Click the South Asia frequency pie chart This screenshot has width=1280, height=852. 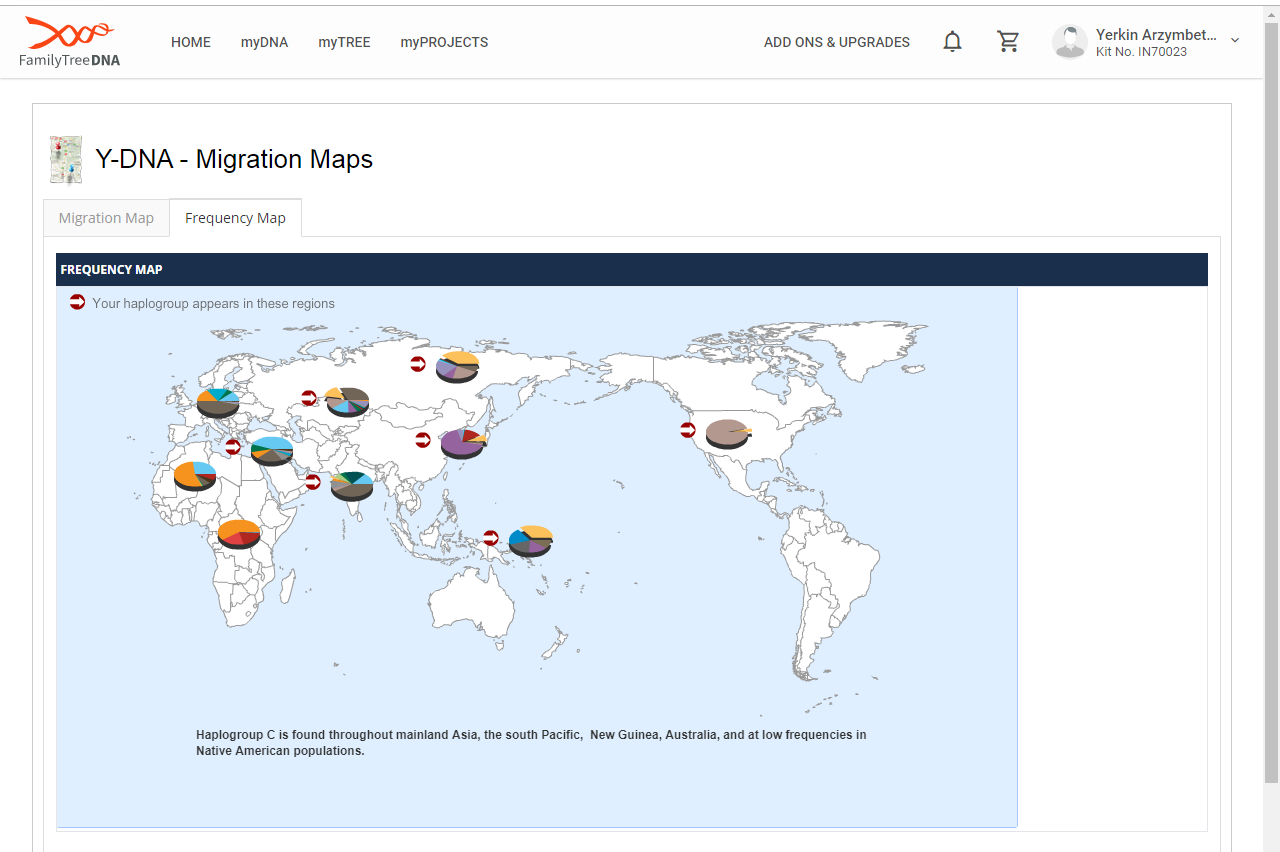pos(352,486)
